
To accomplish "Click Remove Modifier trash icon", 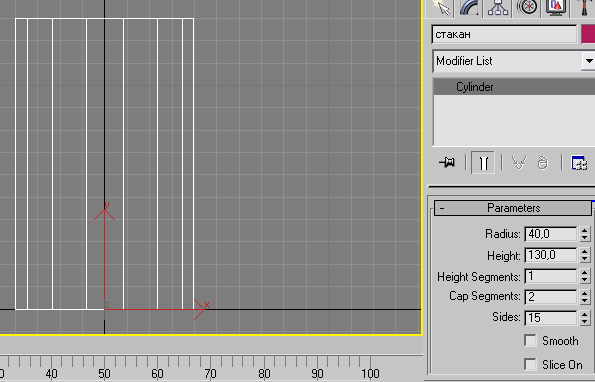I will (x=543, y=163).
